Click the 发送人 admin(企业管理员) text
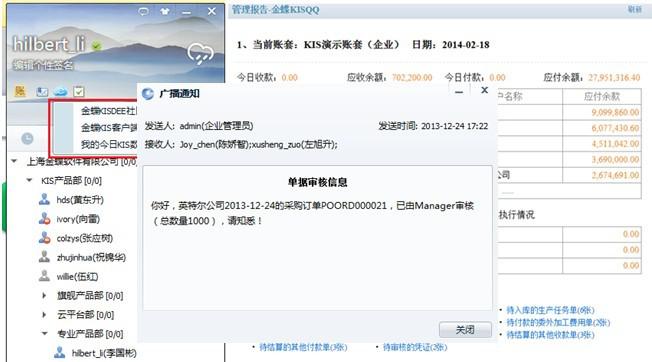652x362 pixels. point(199,126)
